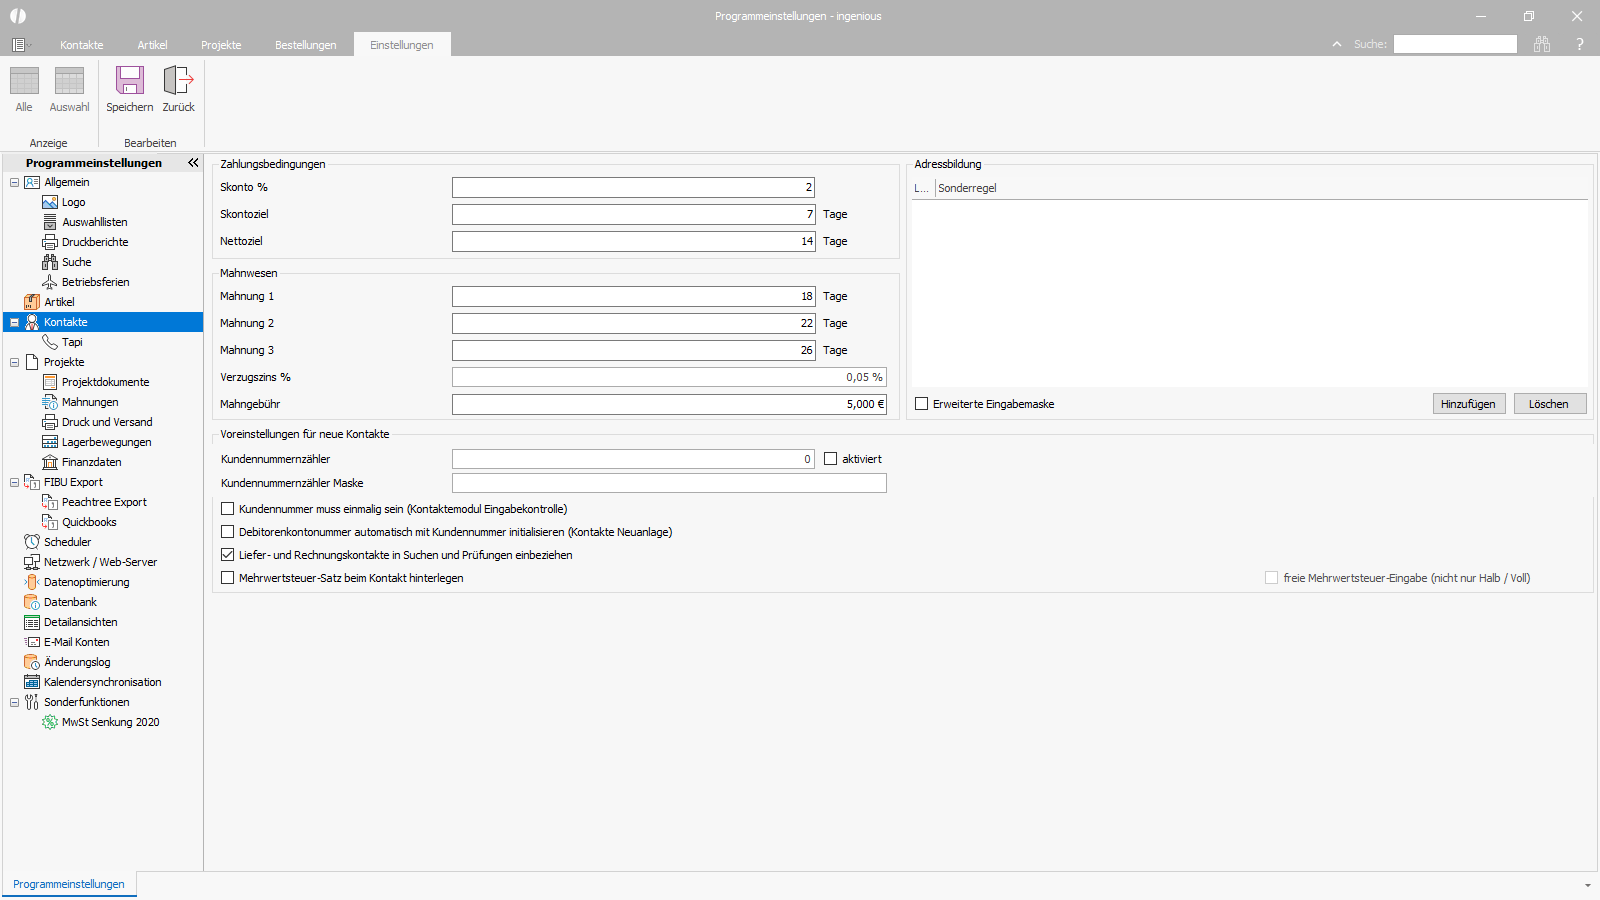Click the Alle display icon
1600x900 pixels.
click(x=24, y=81)
